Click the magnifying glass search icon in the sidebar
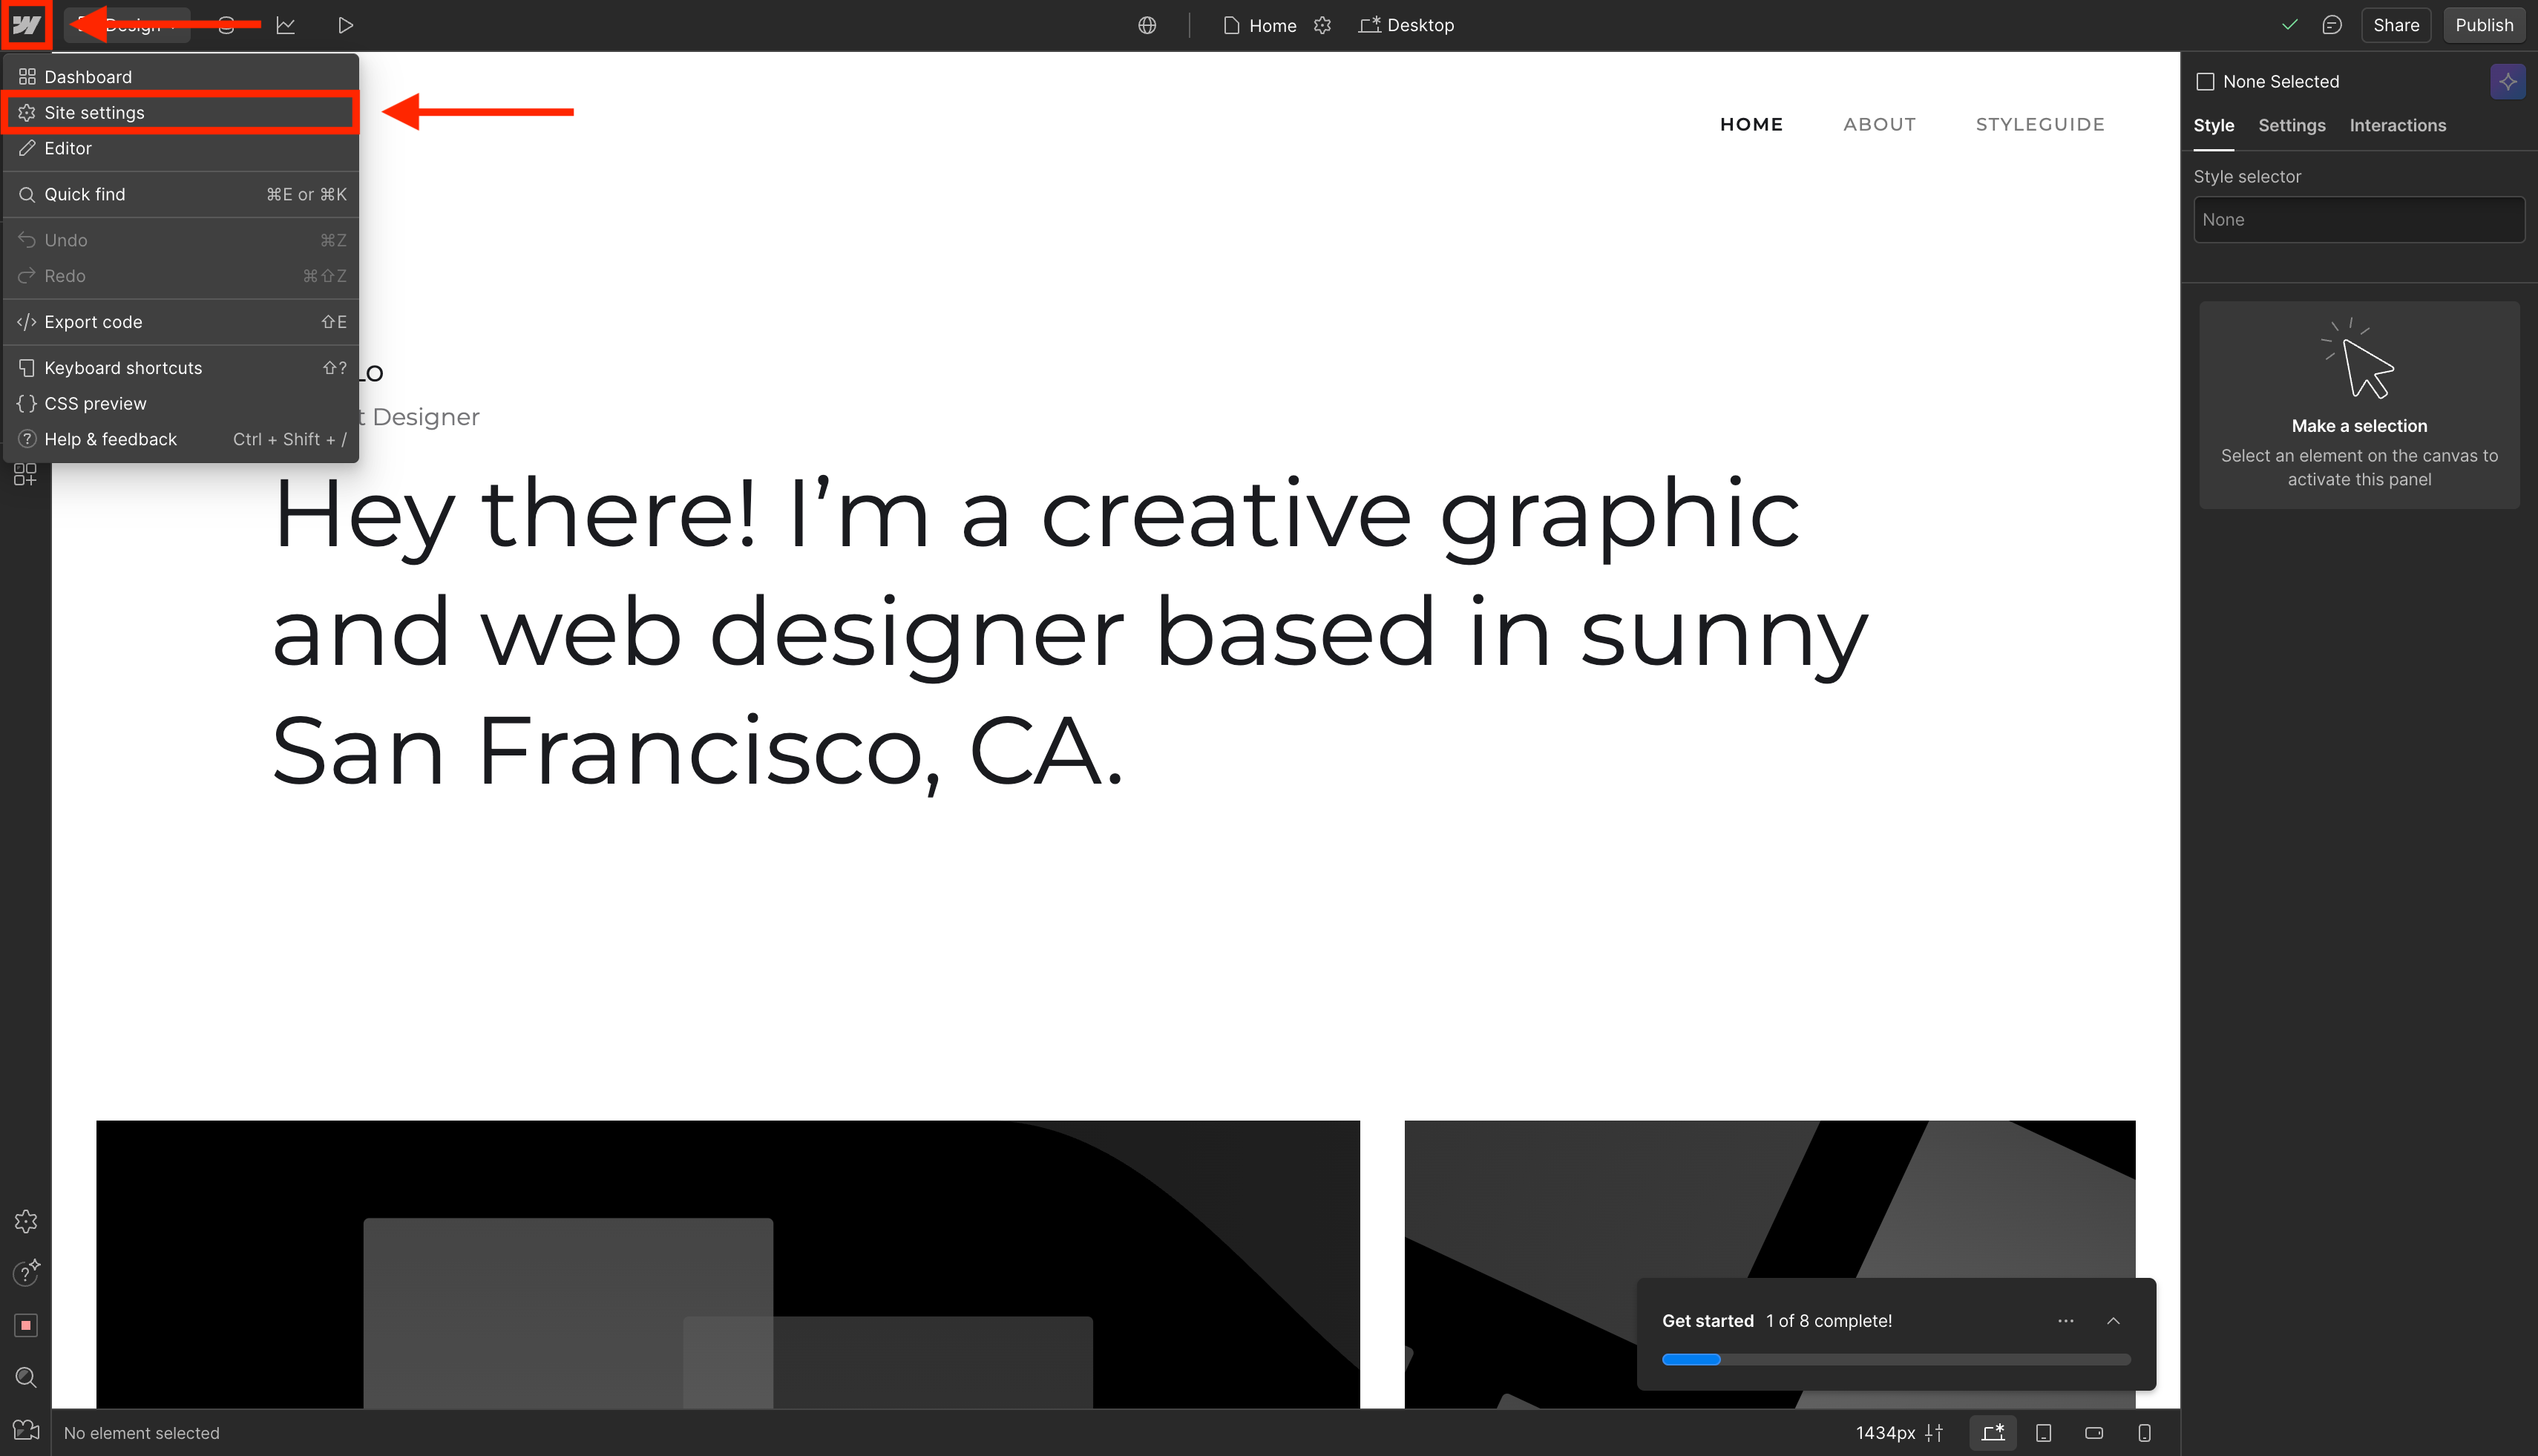 26,1377
